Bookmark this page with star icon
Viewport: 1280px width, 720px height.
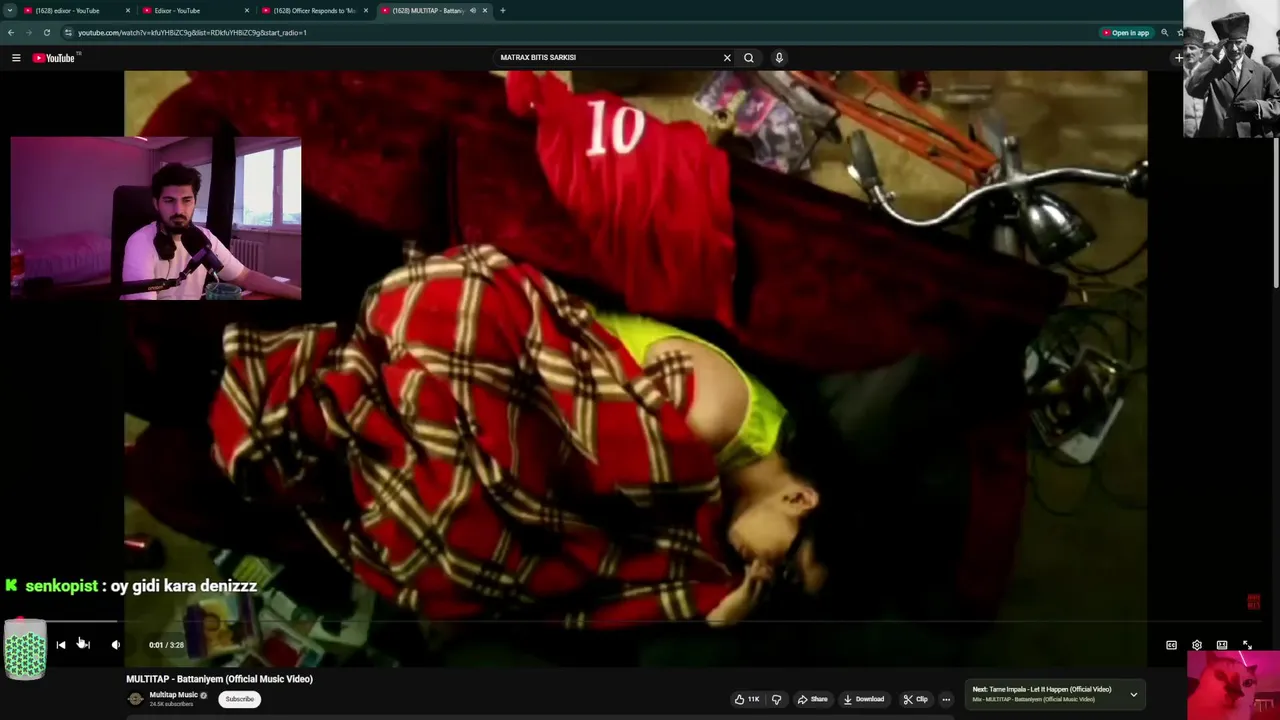[x=1180, y=32]
